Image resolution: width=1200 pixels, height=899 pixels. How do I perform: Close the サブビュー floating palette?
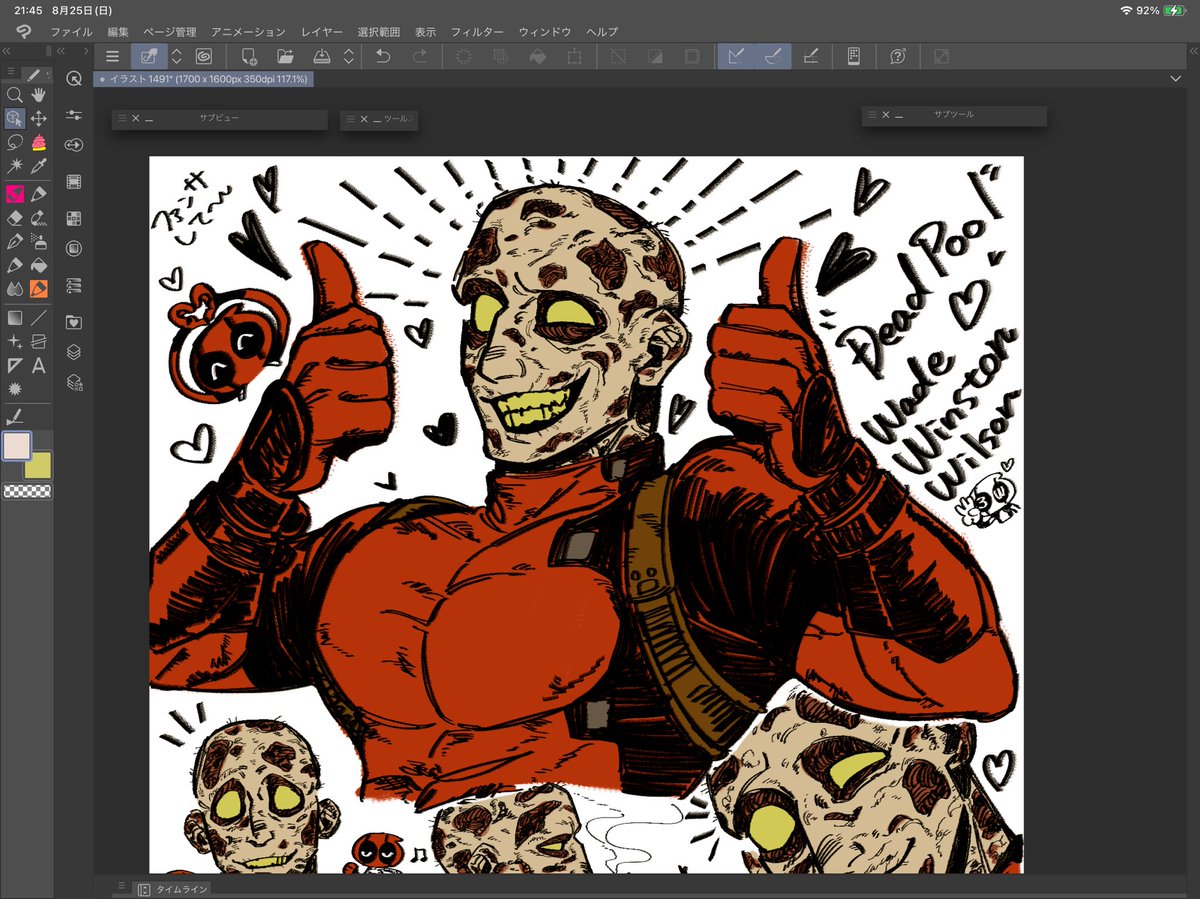pyautogui.click(x=135, y=118)
